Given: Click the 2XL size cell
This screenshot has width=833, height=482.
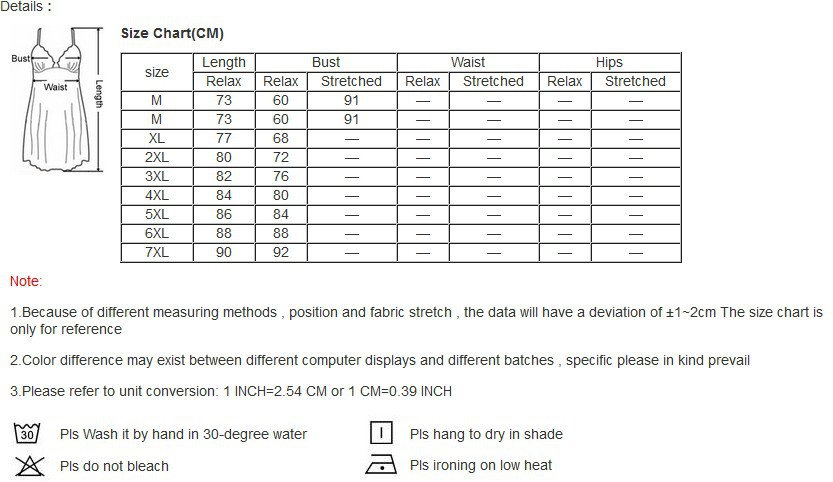Looking at the screenshot, I should [157, 157].
